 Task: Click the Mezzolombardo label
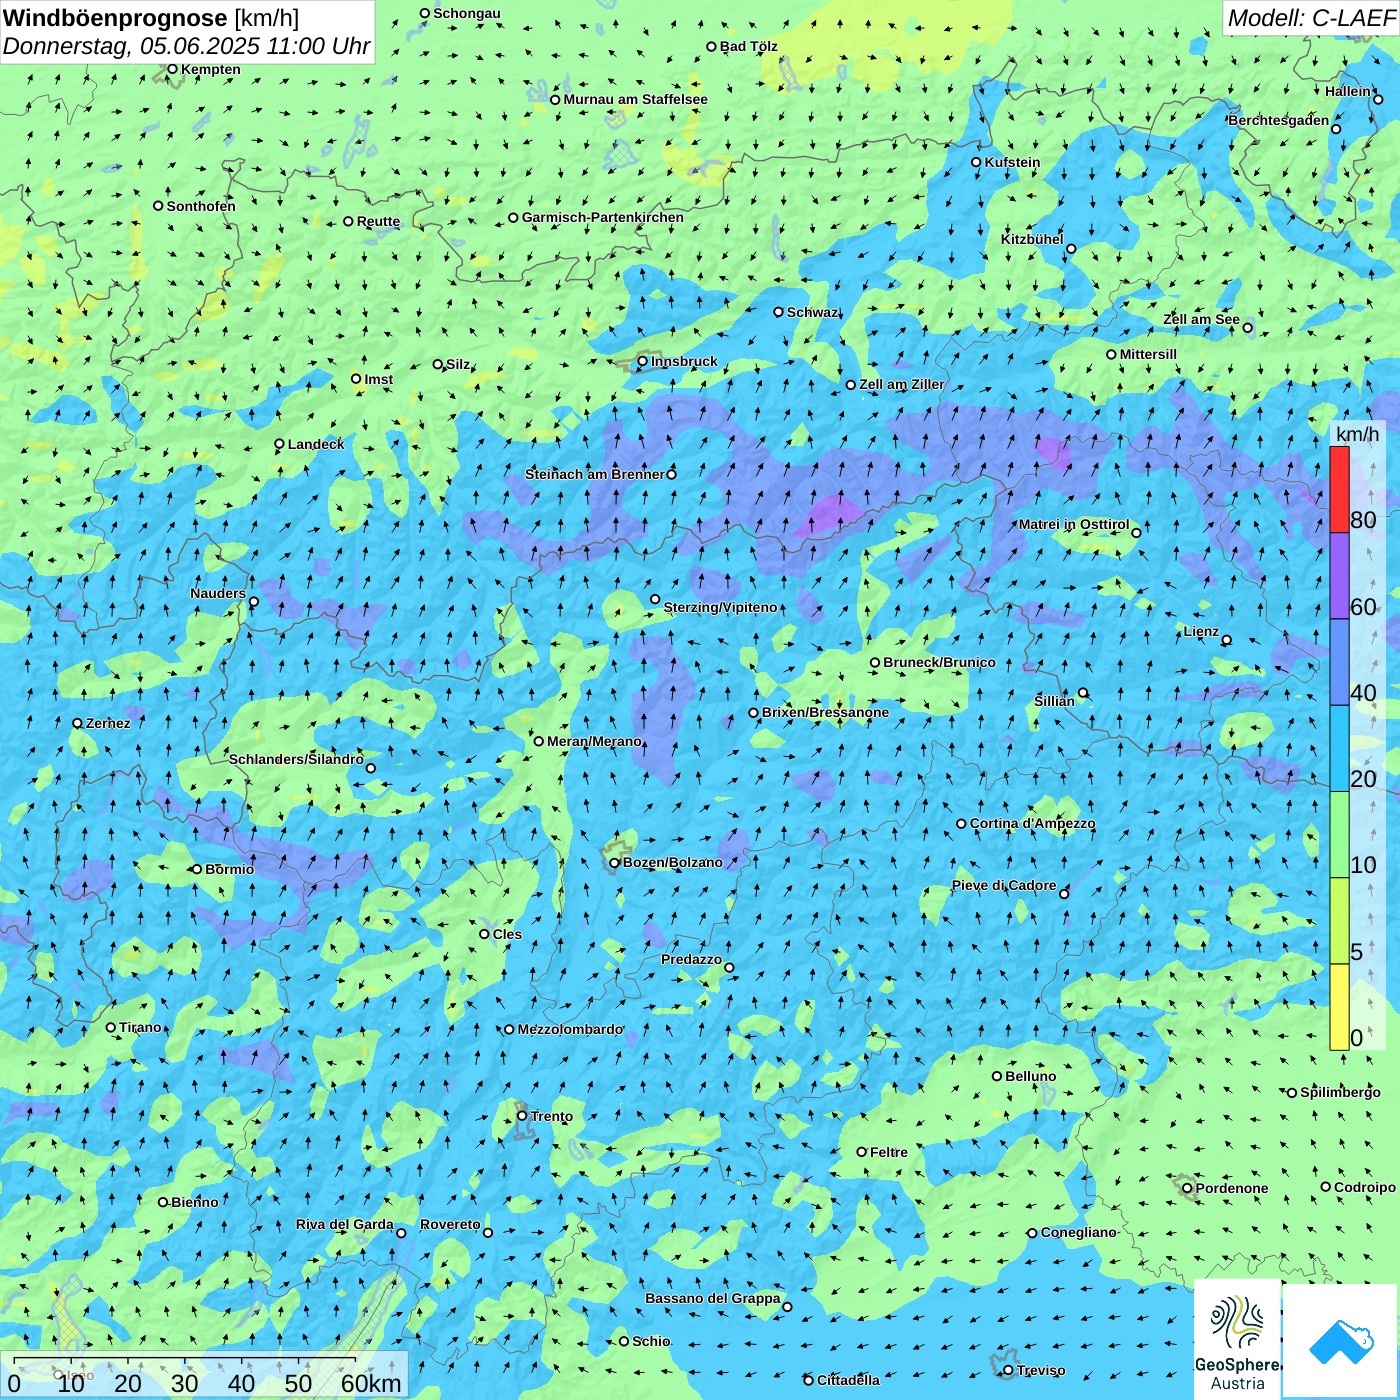click(x=570, y=1029)
